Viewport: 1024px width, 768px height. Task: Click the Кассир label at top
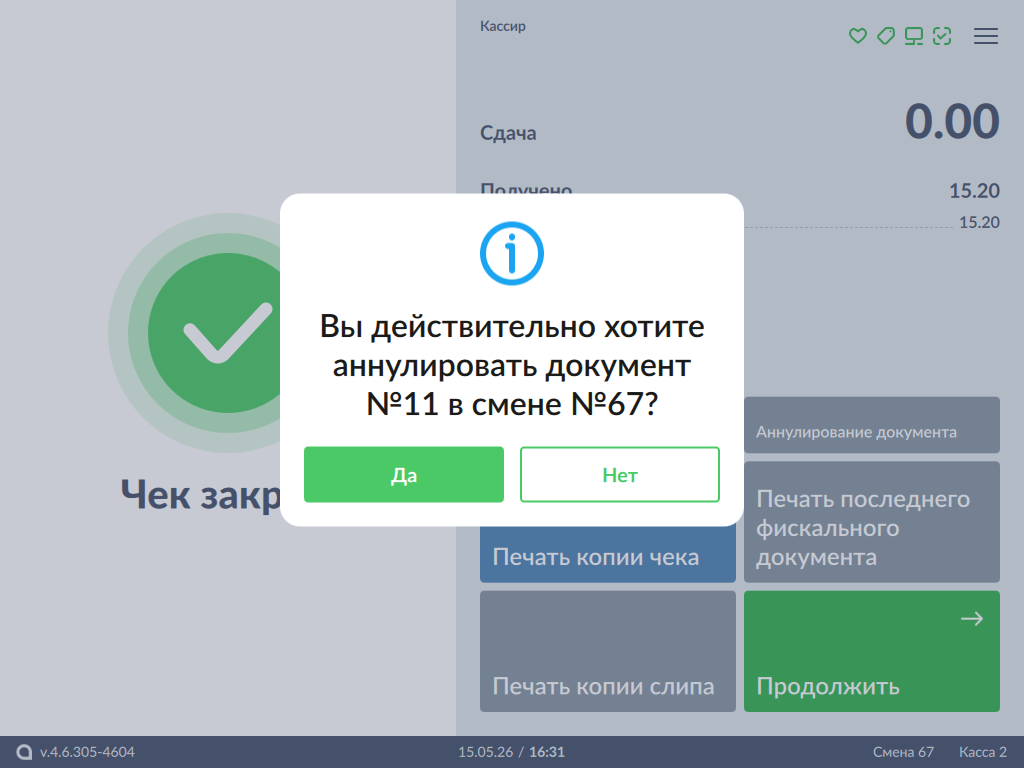point(503,26)
